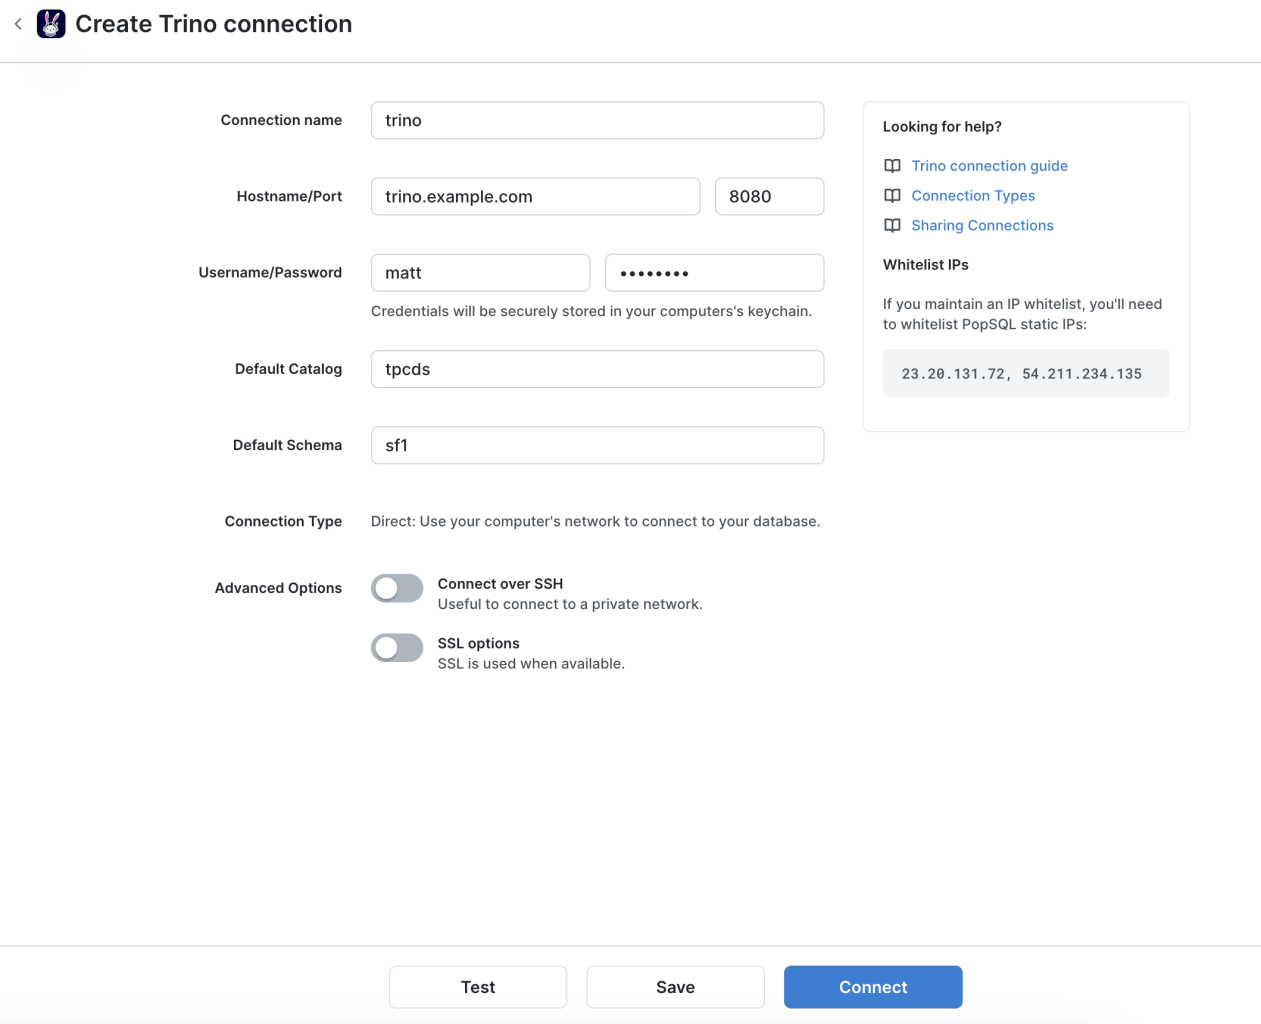The height and width of the screenshot is (1024, 1261).
Task: Go back using the chevron arrow
Action: tap(18, 24)
